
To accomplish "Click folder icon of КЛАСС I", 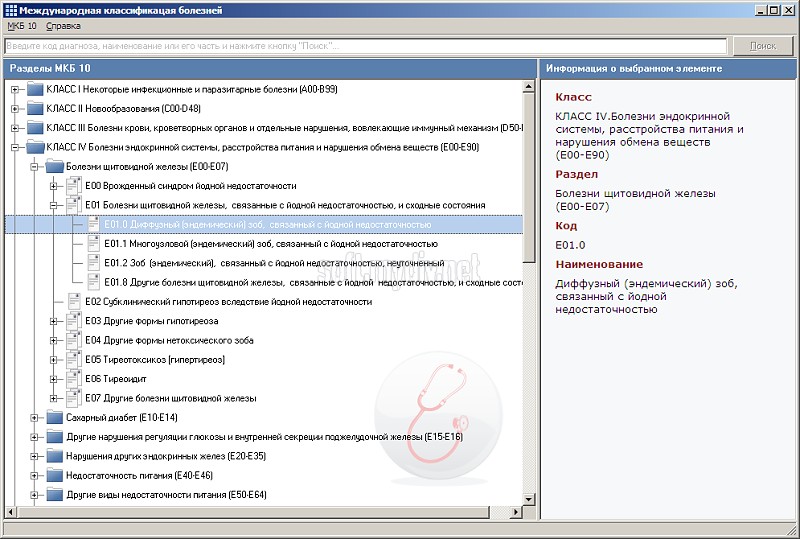I will coord(35,89).
